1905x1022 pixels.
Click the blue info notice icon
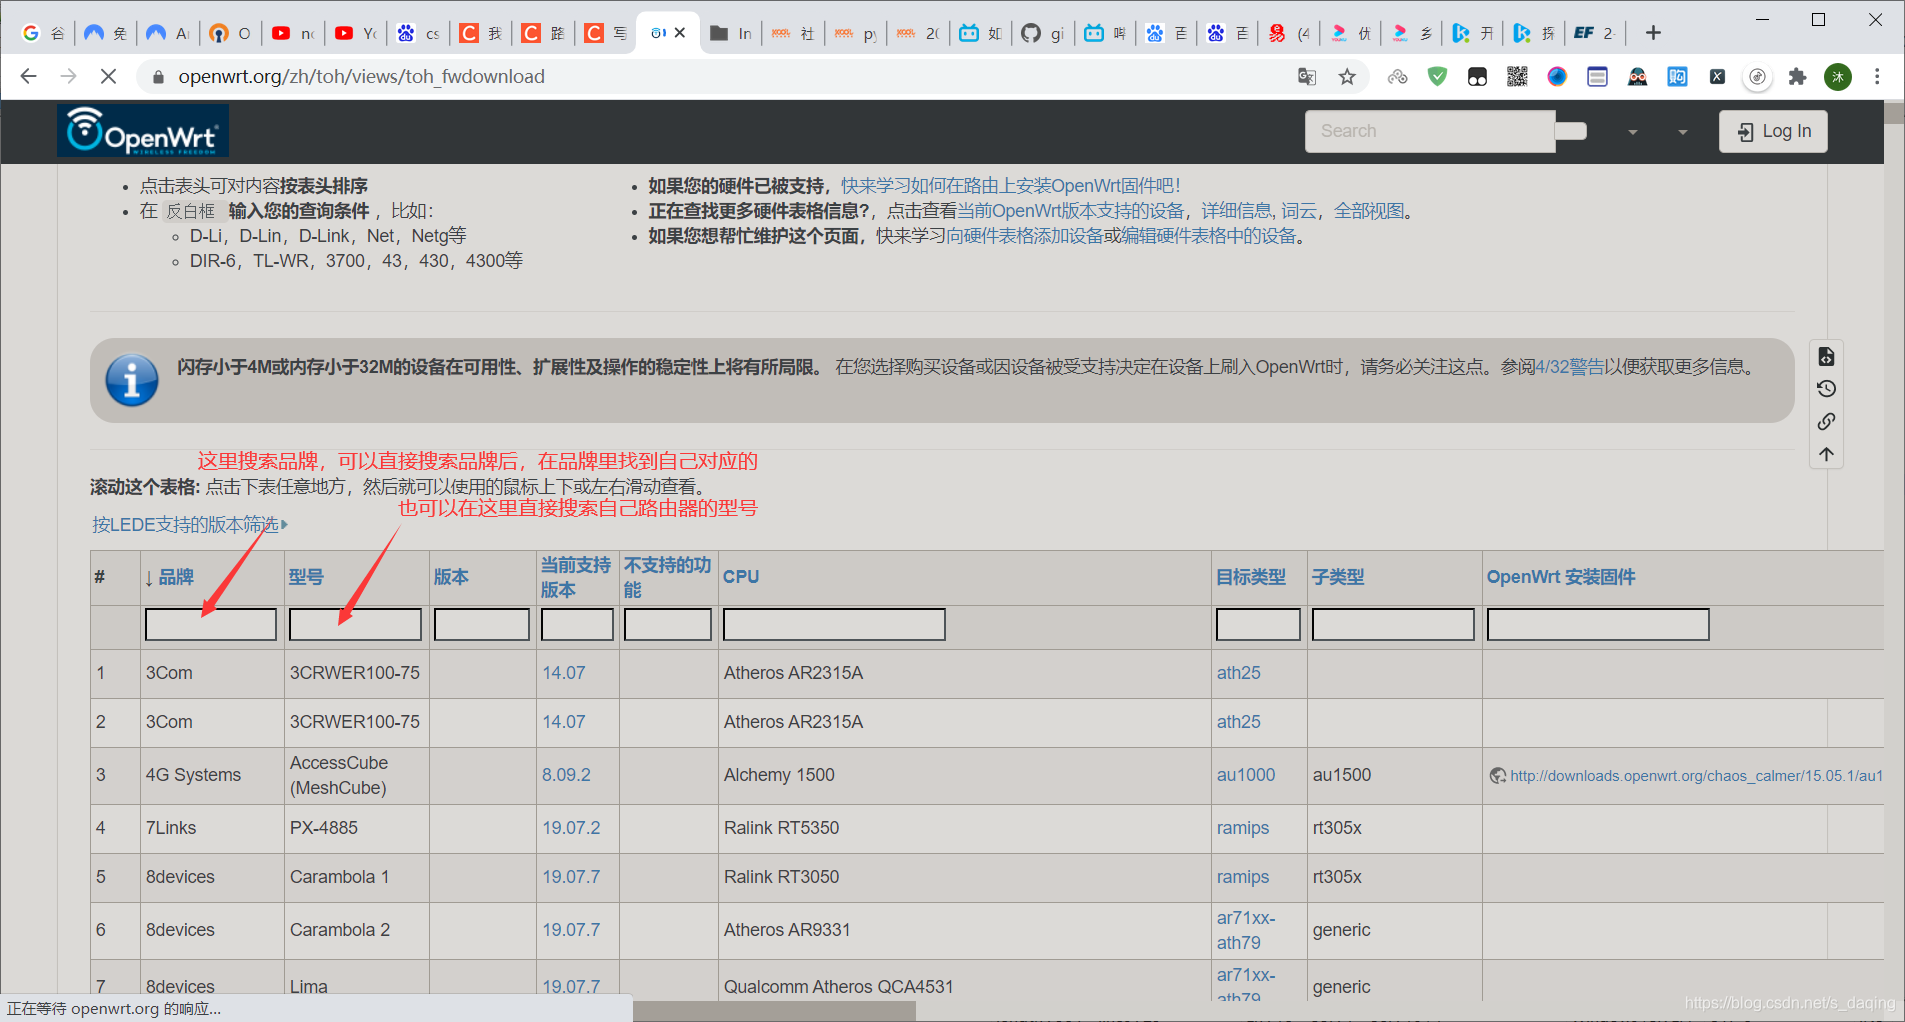click(132, 380)
